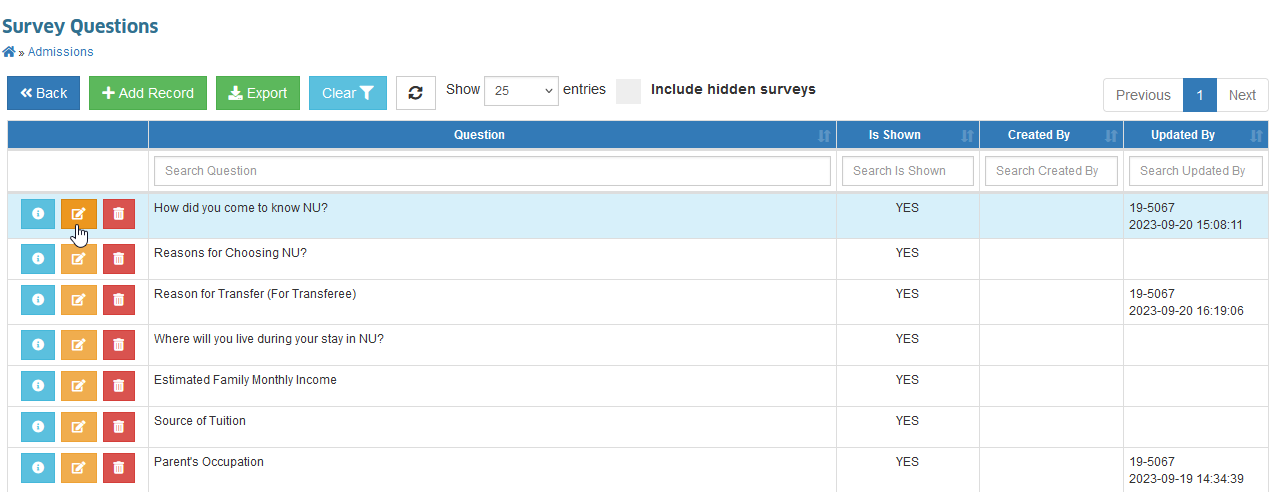Sort by the Is Shown column
The height and width of the screenshot is (492, 1279).
[907, 135]
